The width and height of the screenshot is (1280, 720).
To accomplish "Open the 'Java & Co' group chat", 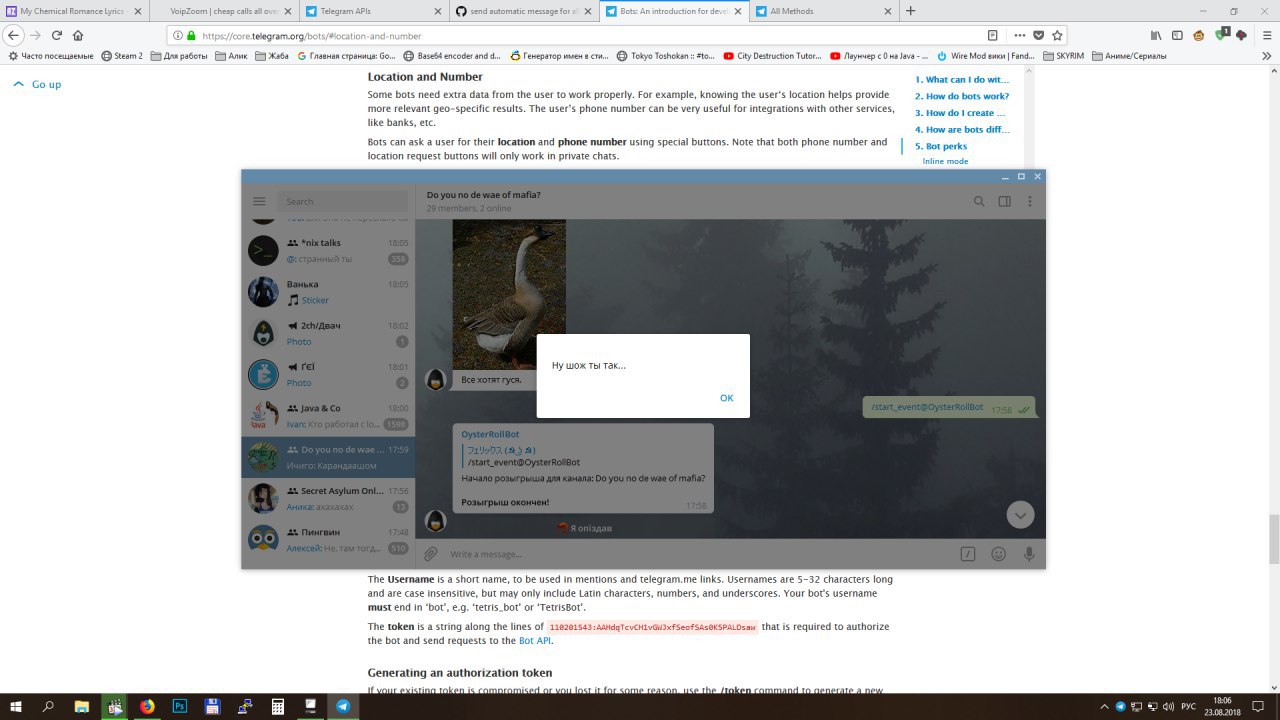I will tap(328, 415).
